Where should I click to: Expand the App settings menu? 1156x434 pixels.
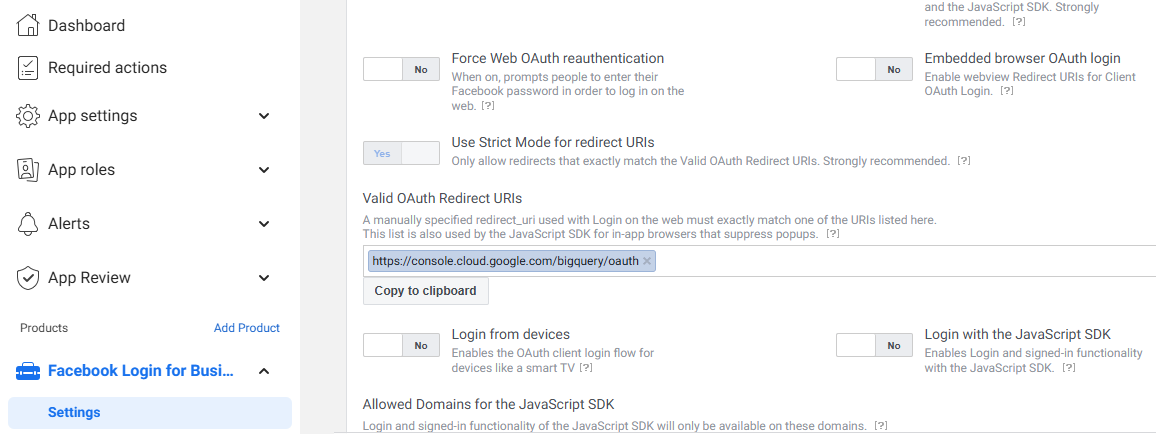pos(264,116)
